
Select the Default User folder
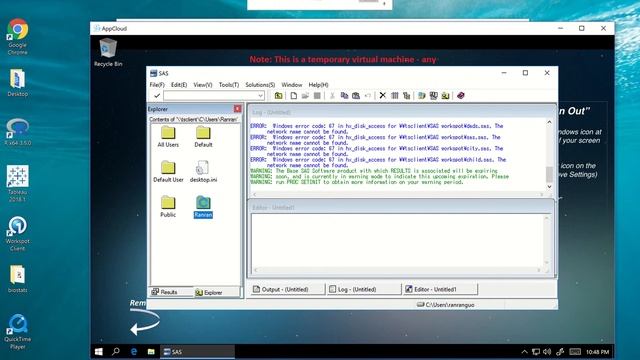click(168, 171)
